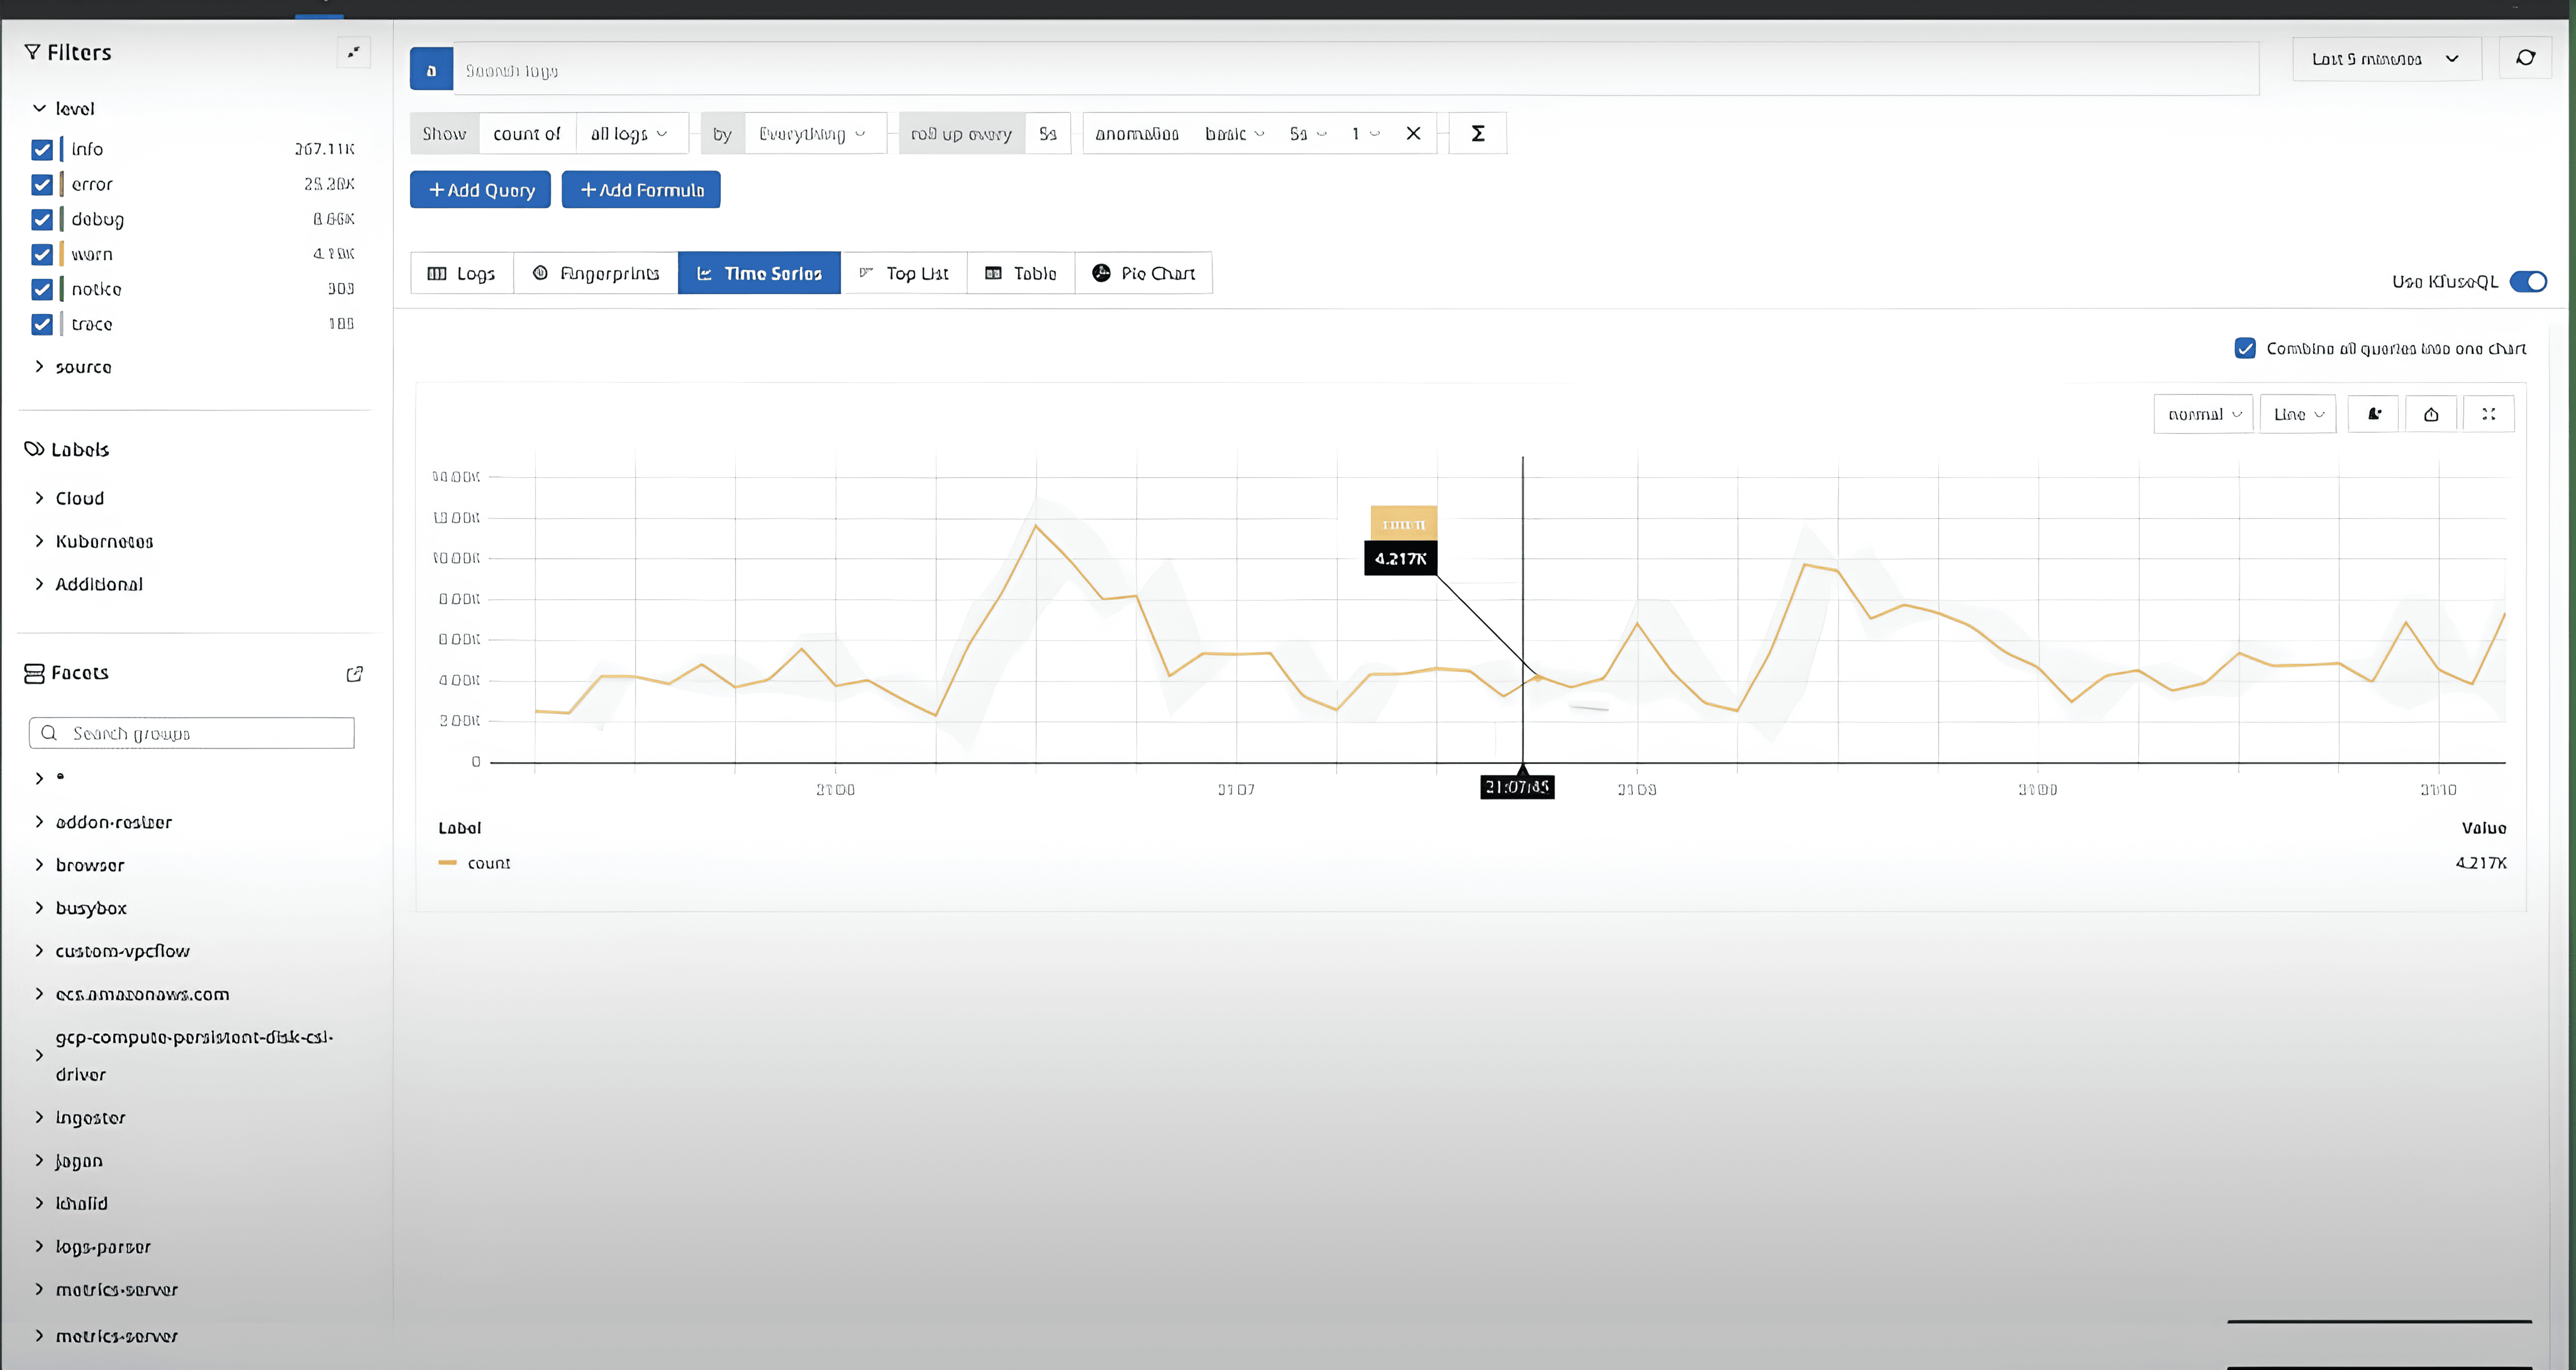Click the sigma summation icon

click(x=1477, y=133)
